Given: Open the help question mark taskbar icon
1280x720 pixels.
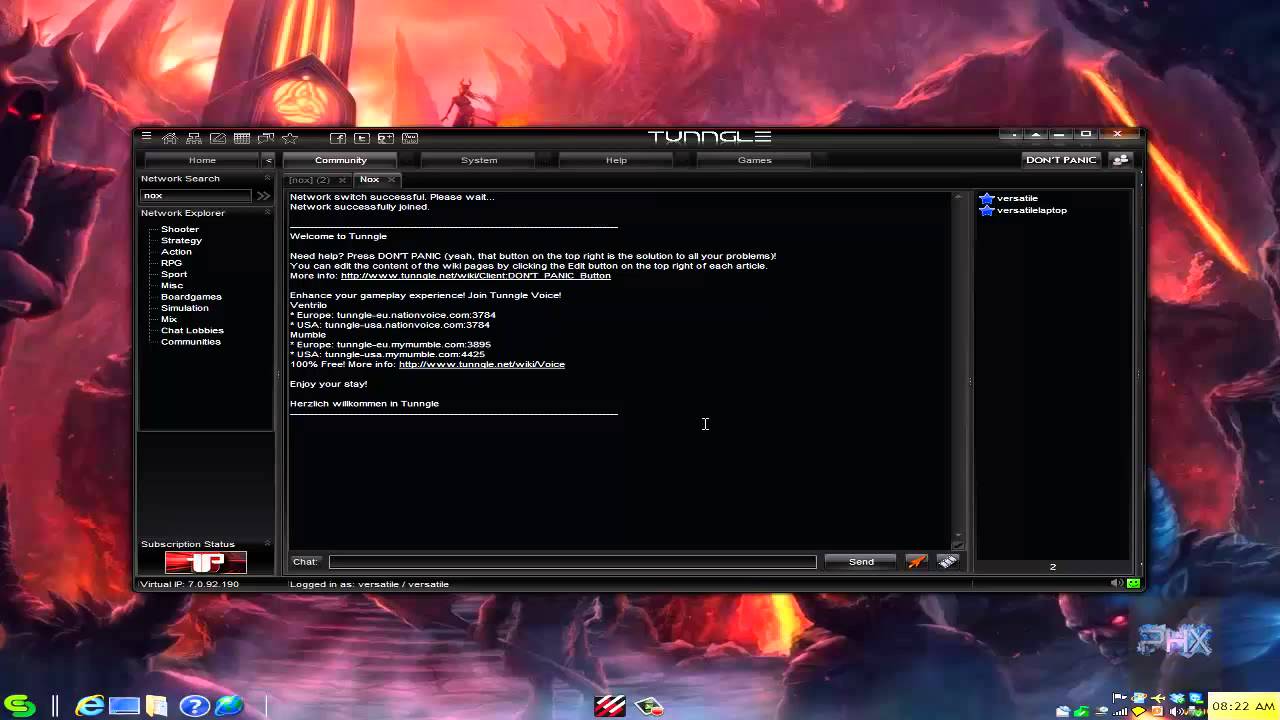Looking at the screenshot, I should click(x=194, y=706).
